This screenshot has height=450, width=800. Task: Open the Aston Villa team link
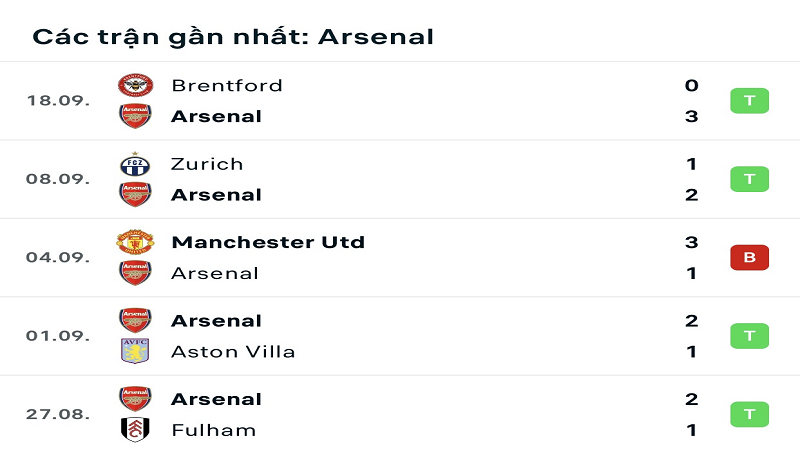[x=233, y=352]
